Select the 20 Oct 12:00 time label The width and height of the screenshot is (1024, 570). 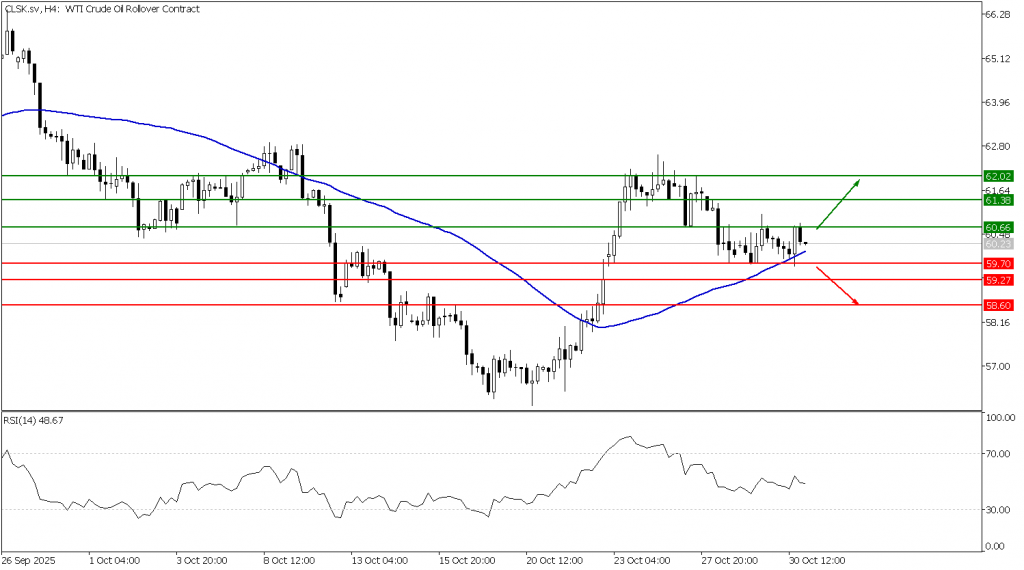[x=554, y=561]
